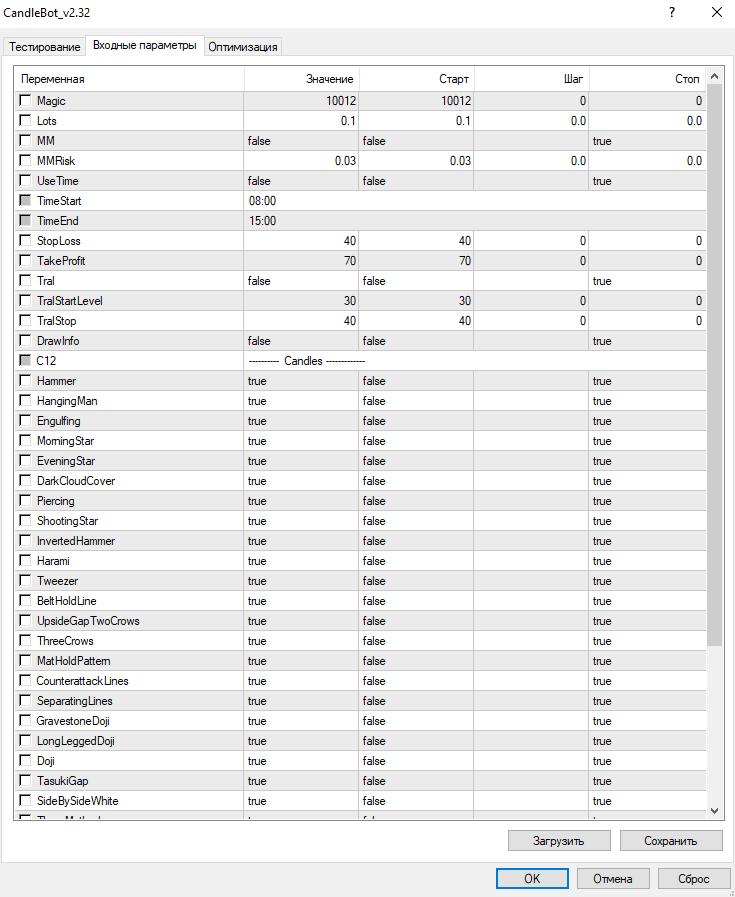Screen dimensions: 735x897
Task: Click the Отмена button
Action: [612, 879]
